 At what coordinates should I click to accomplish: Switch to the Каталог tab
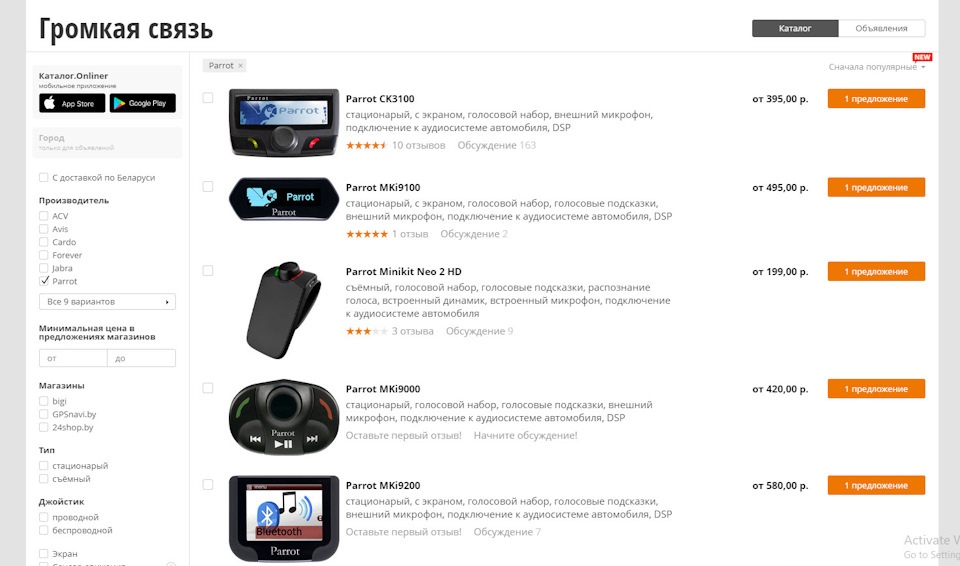(795, 28)
